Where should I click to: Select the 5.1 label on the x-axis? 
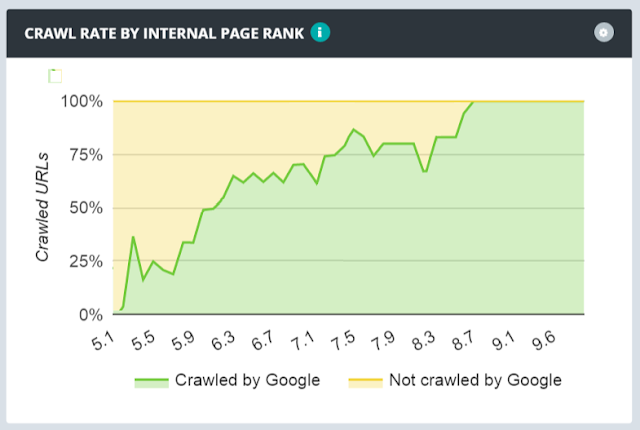pyautogui.click(x=103, y=339)
